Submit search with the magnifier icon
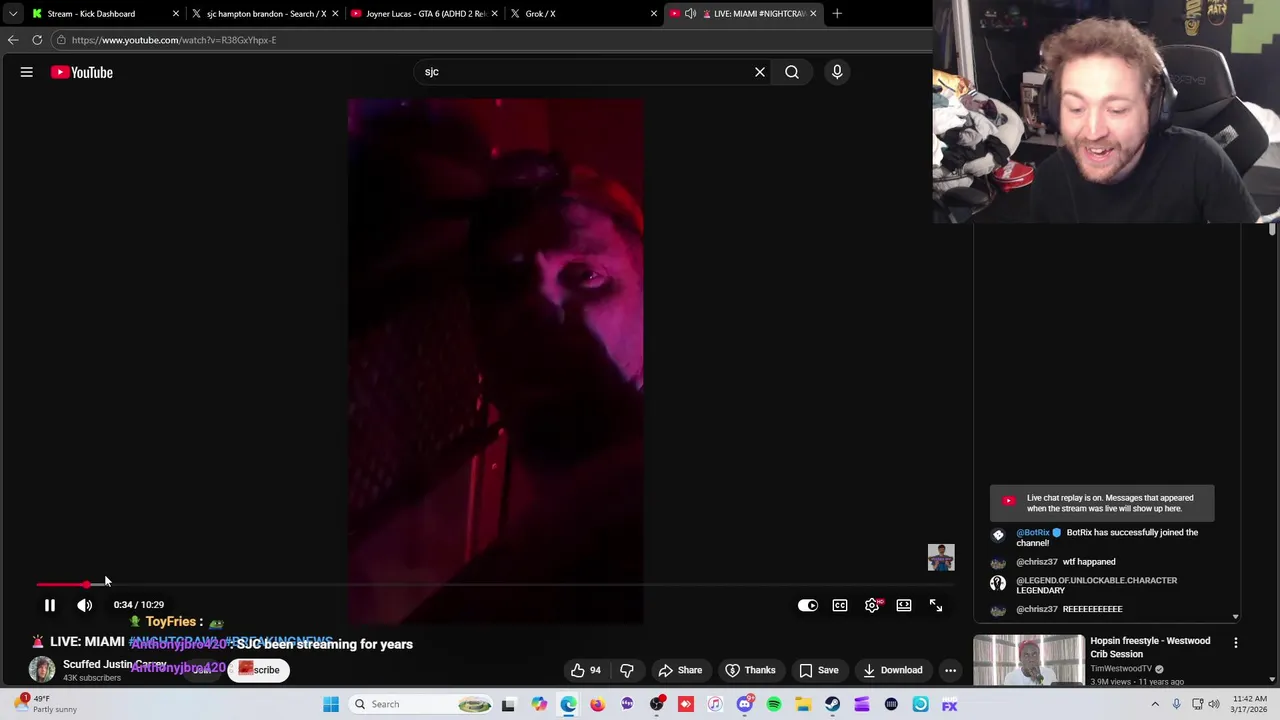1280x720 pixels. coord(792,72)
